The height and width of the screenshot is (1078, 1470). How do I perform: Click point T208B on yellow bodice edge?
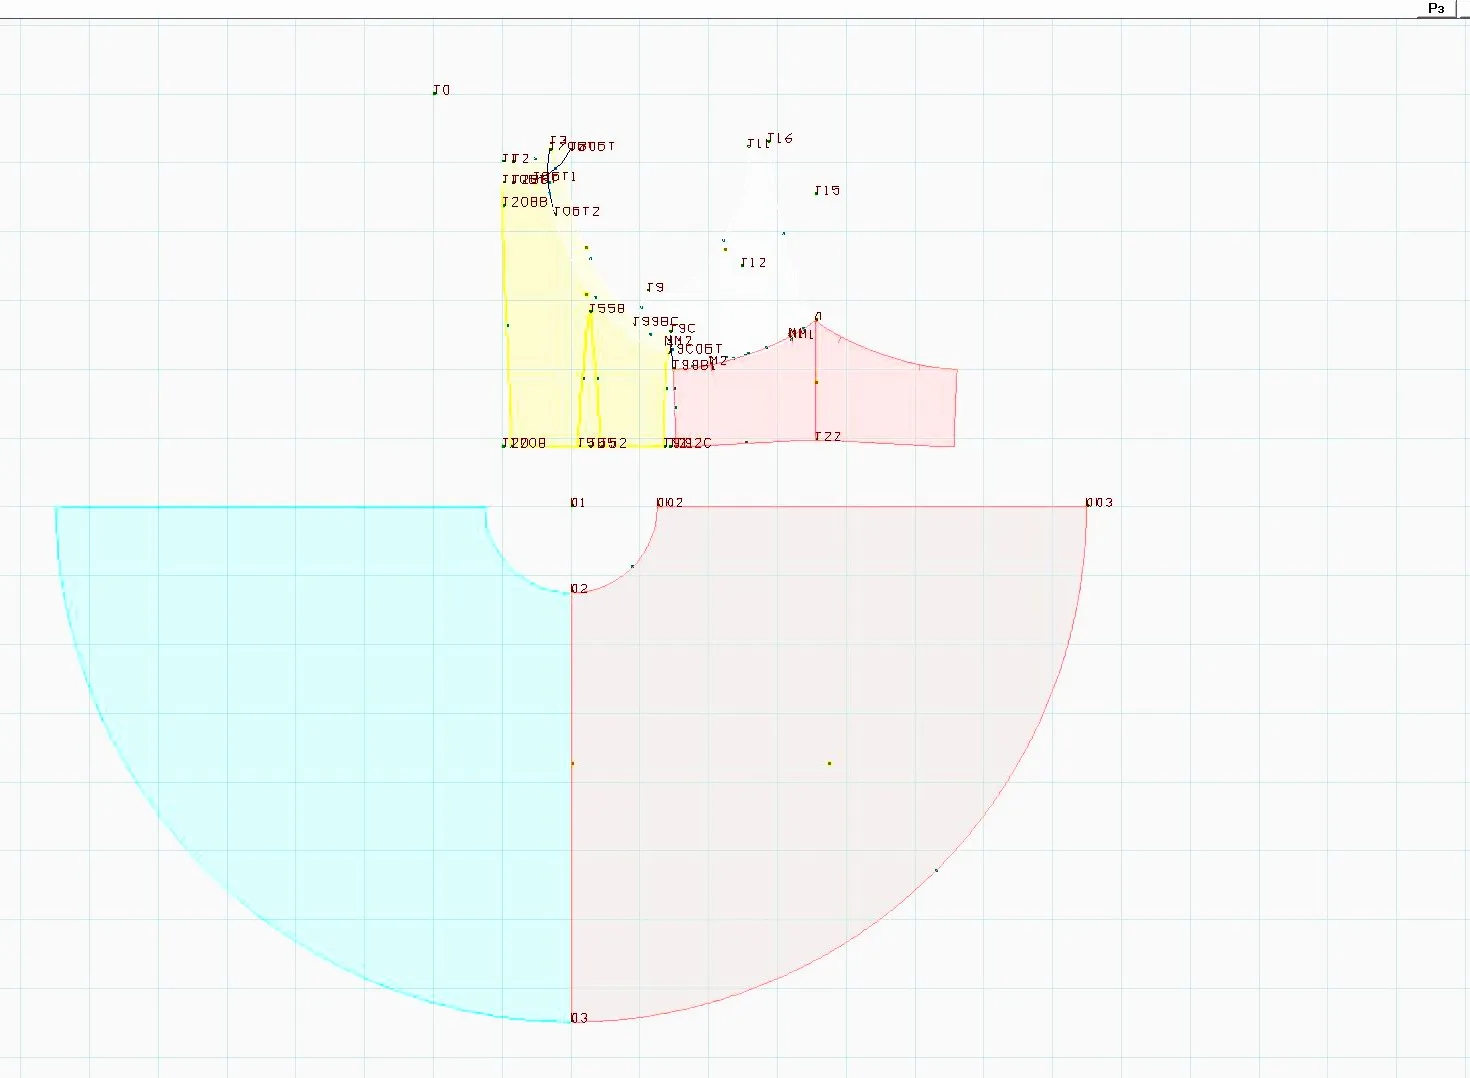(524, 202)
